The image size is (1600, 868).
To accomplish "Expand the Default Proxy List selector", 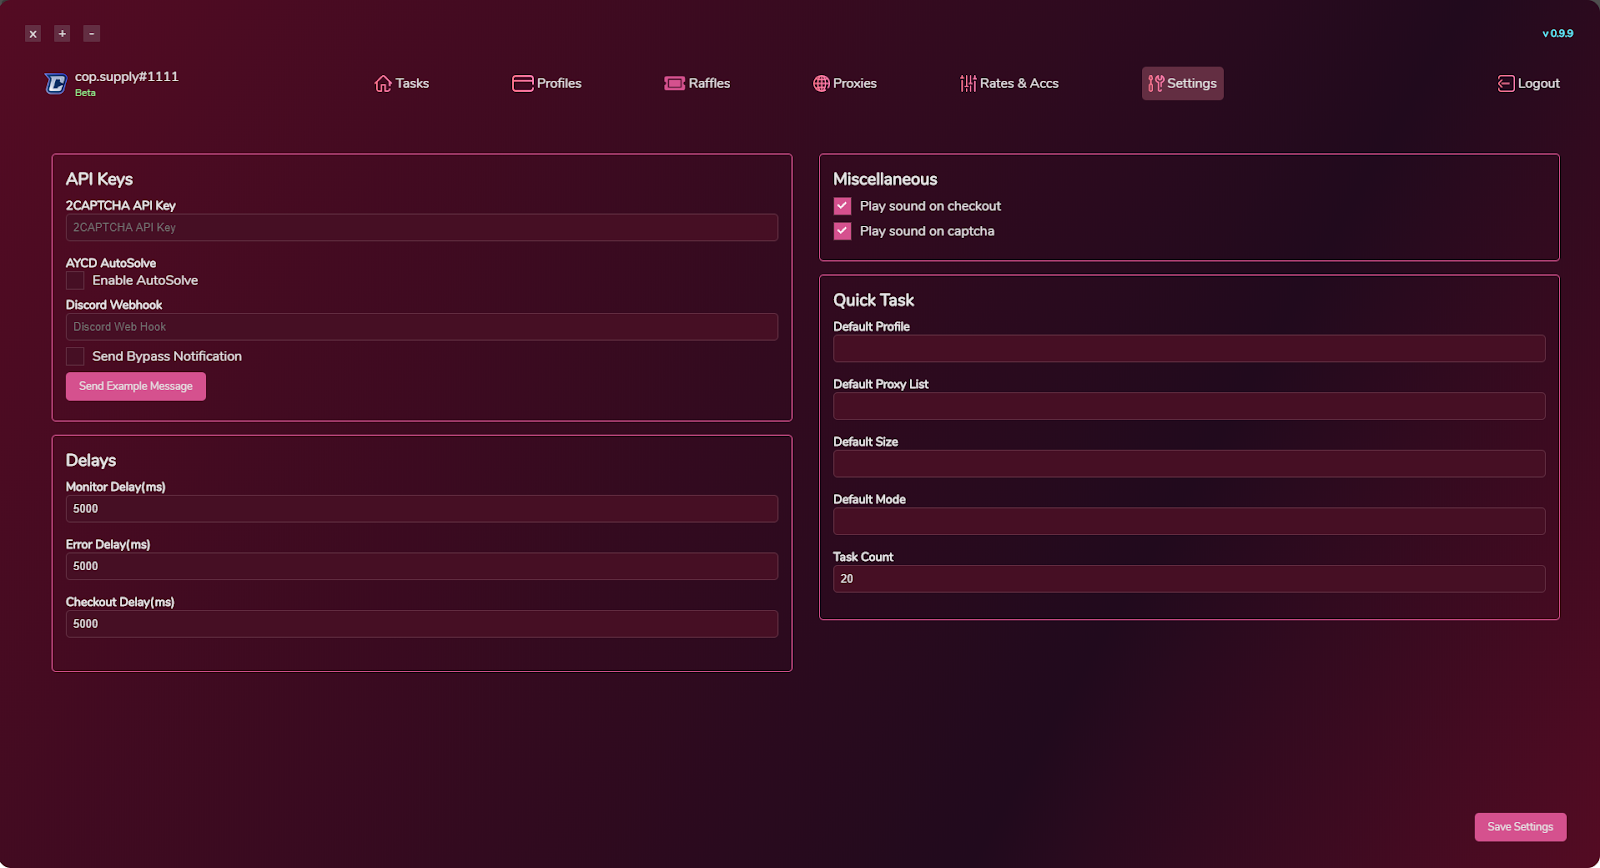I will tap(1188, 406).
